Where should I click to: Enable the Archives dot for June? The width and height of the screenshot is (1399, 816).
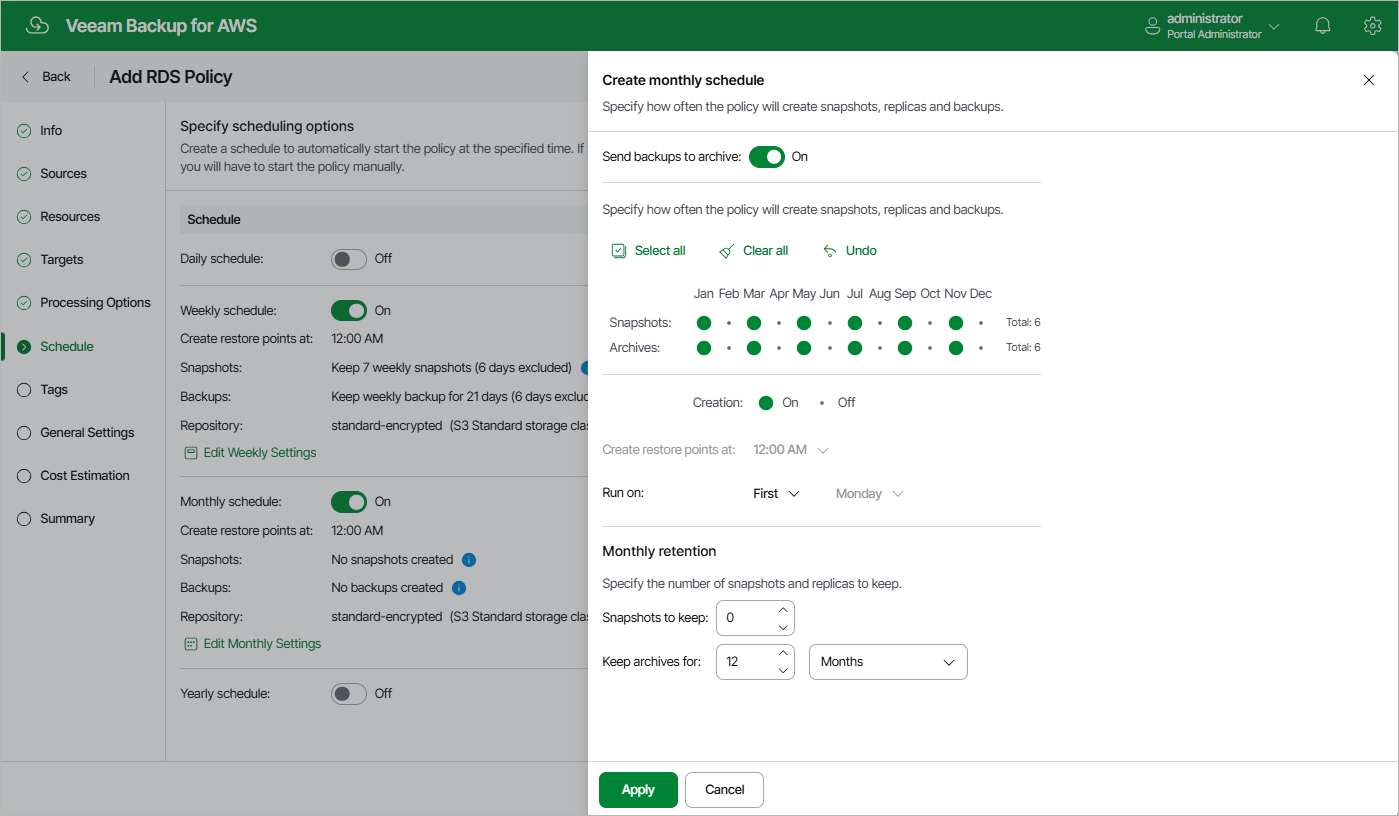coord(830,348)
